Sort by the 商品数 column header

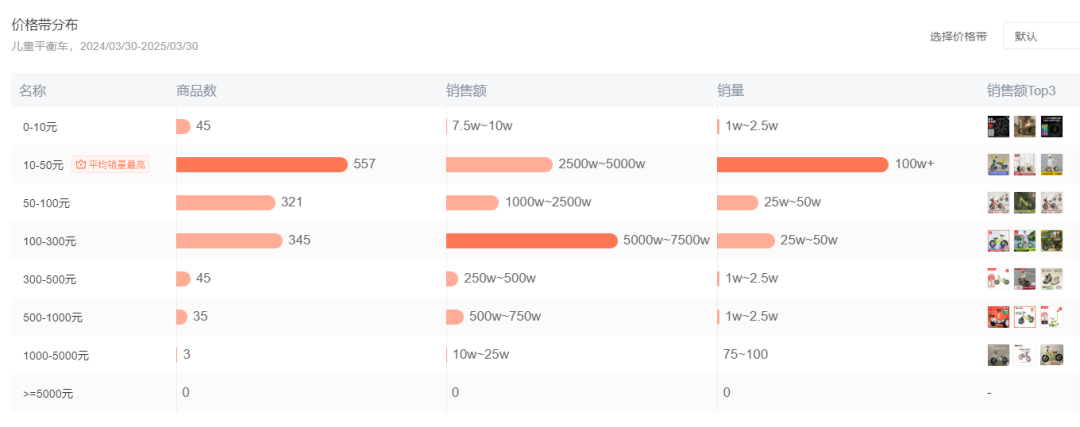(196, 91)
